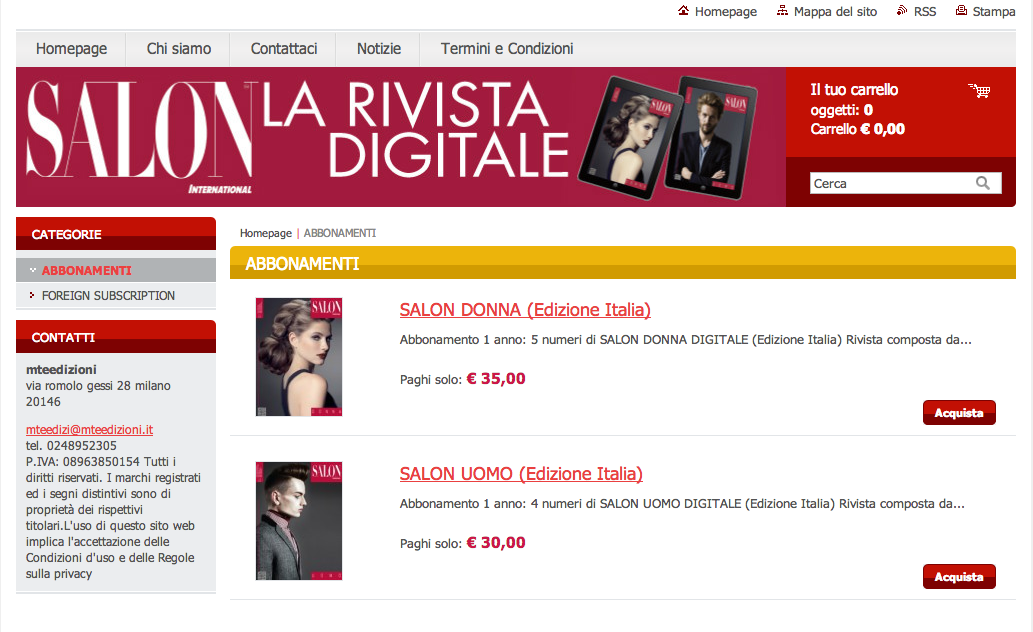Click the tel. 0248952305 text
The width and height of the screenshot is (1033, 632).
[x=71, y=445]
